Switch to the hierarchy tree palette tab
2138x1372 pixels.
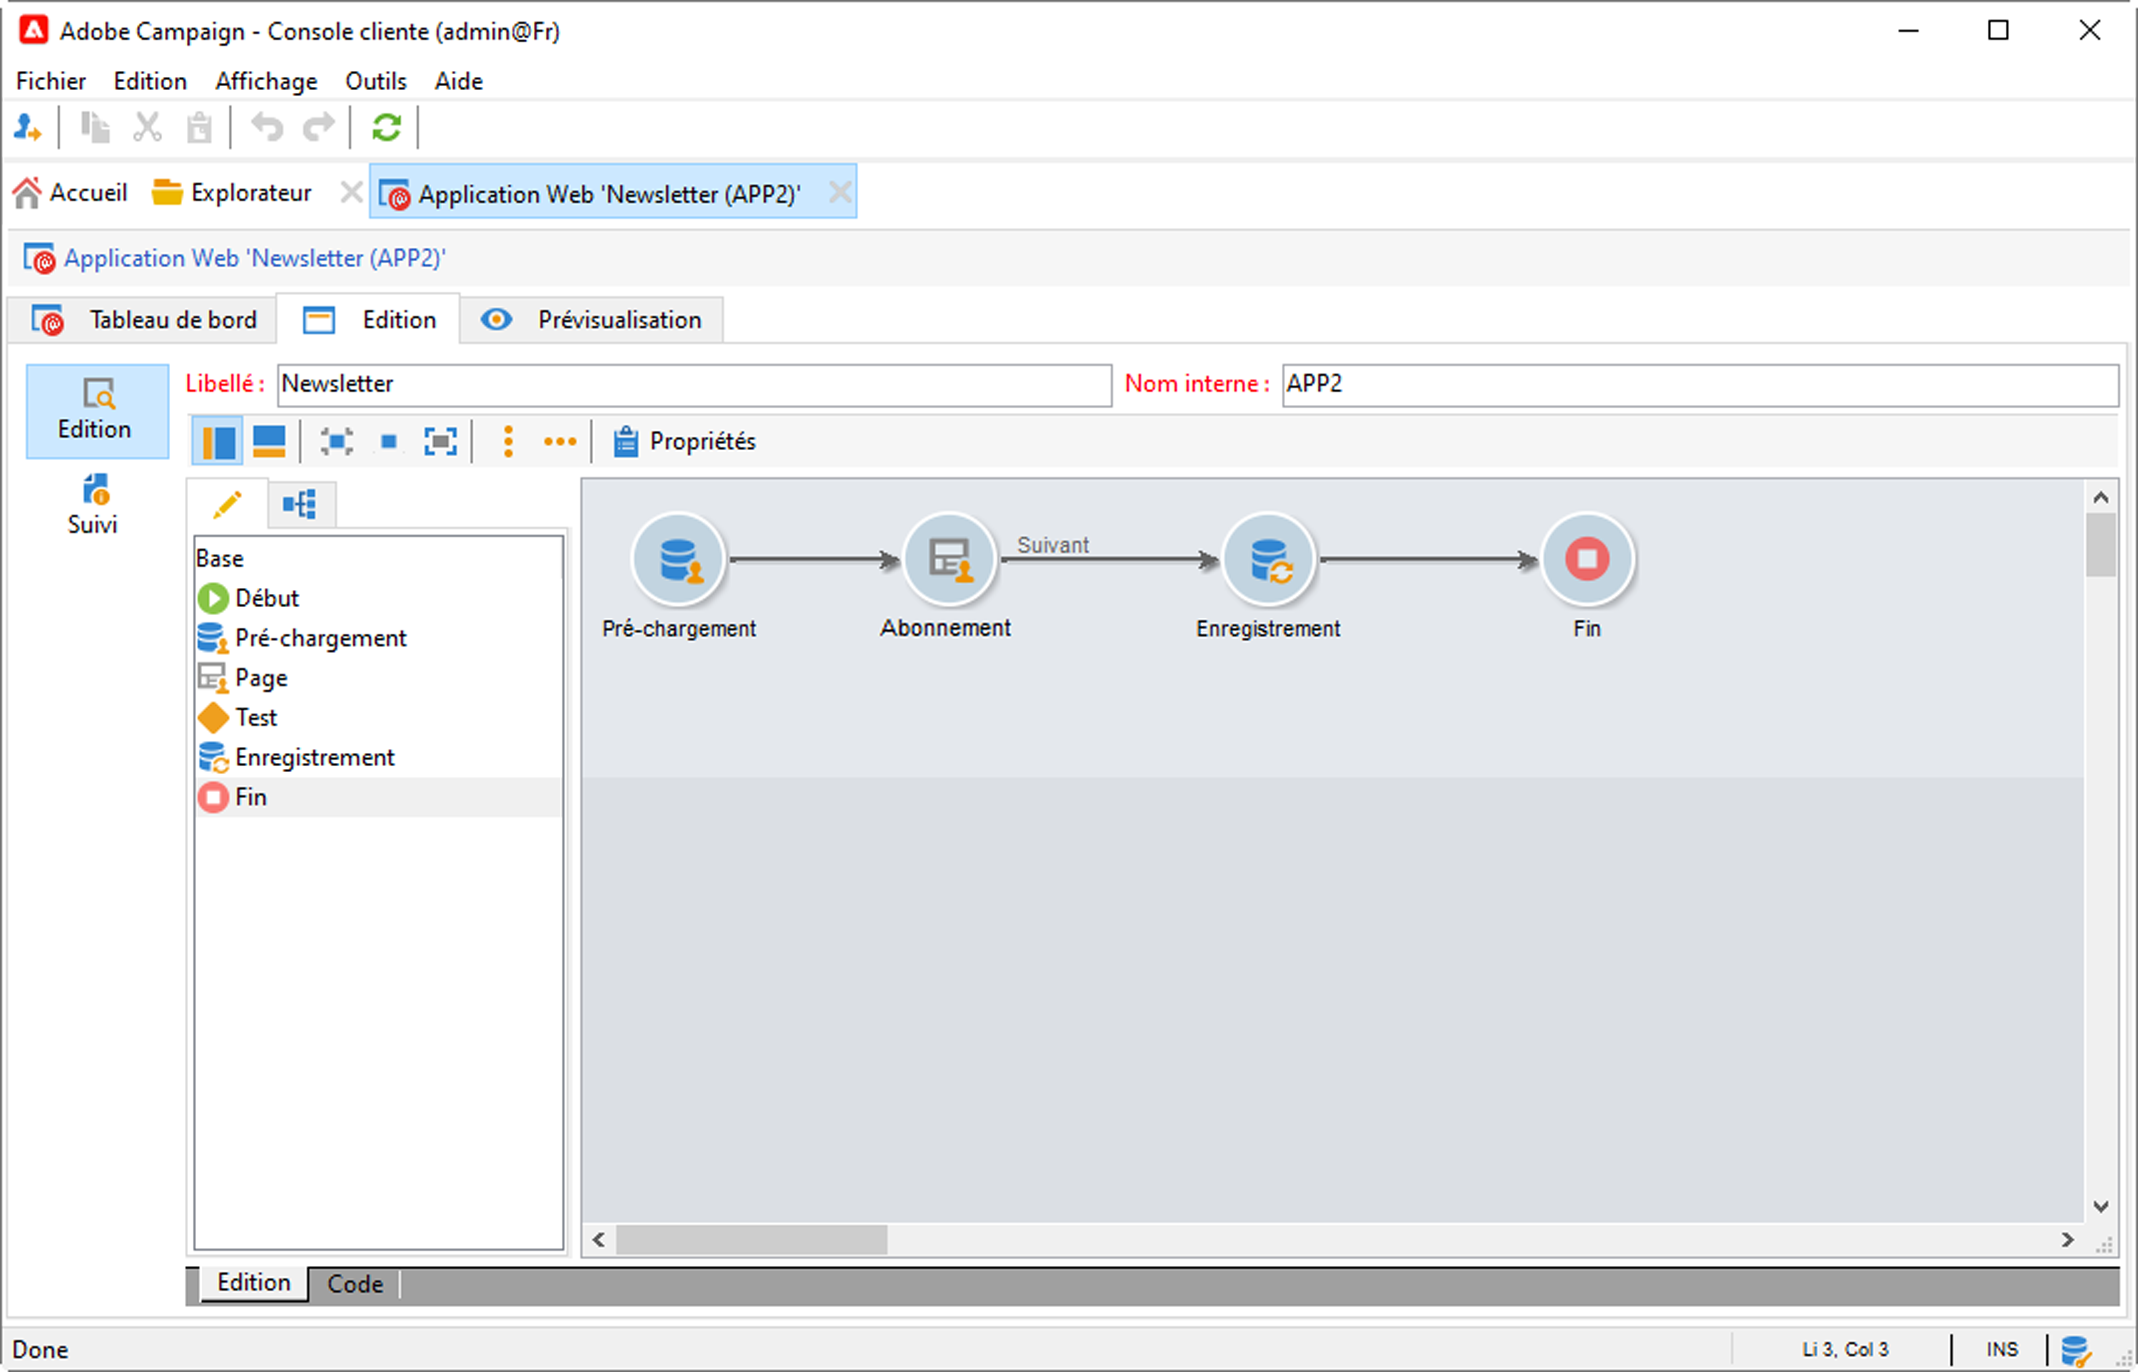pos(300,503)
